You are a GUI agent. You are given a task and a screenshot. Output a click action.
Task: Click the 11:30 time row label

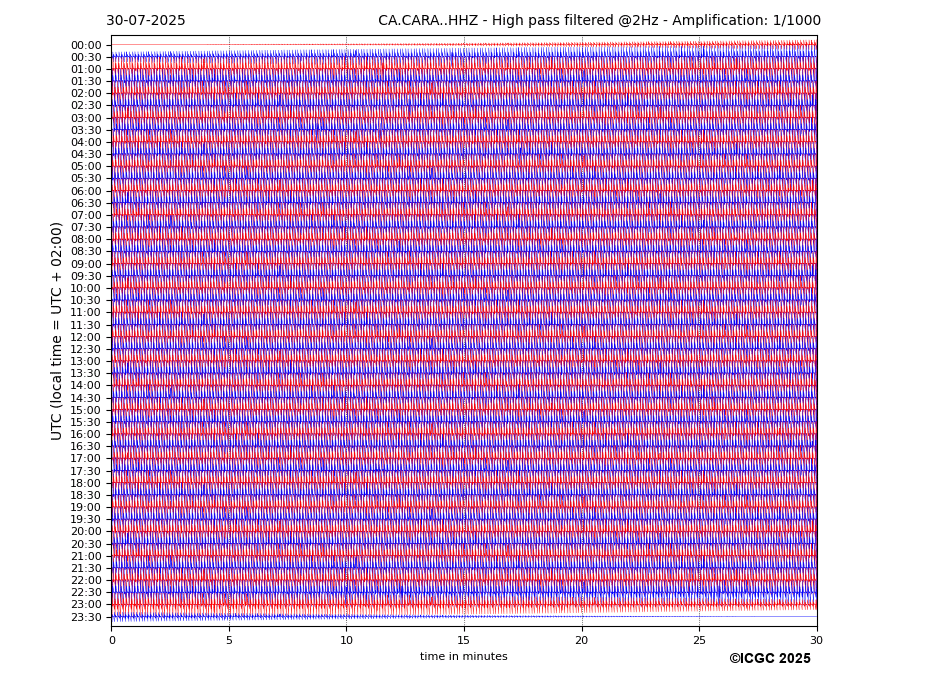pyautogui.click(x=86, y=325)
